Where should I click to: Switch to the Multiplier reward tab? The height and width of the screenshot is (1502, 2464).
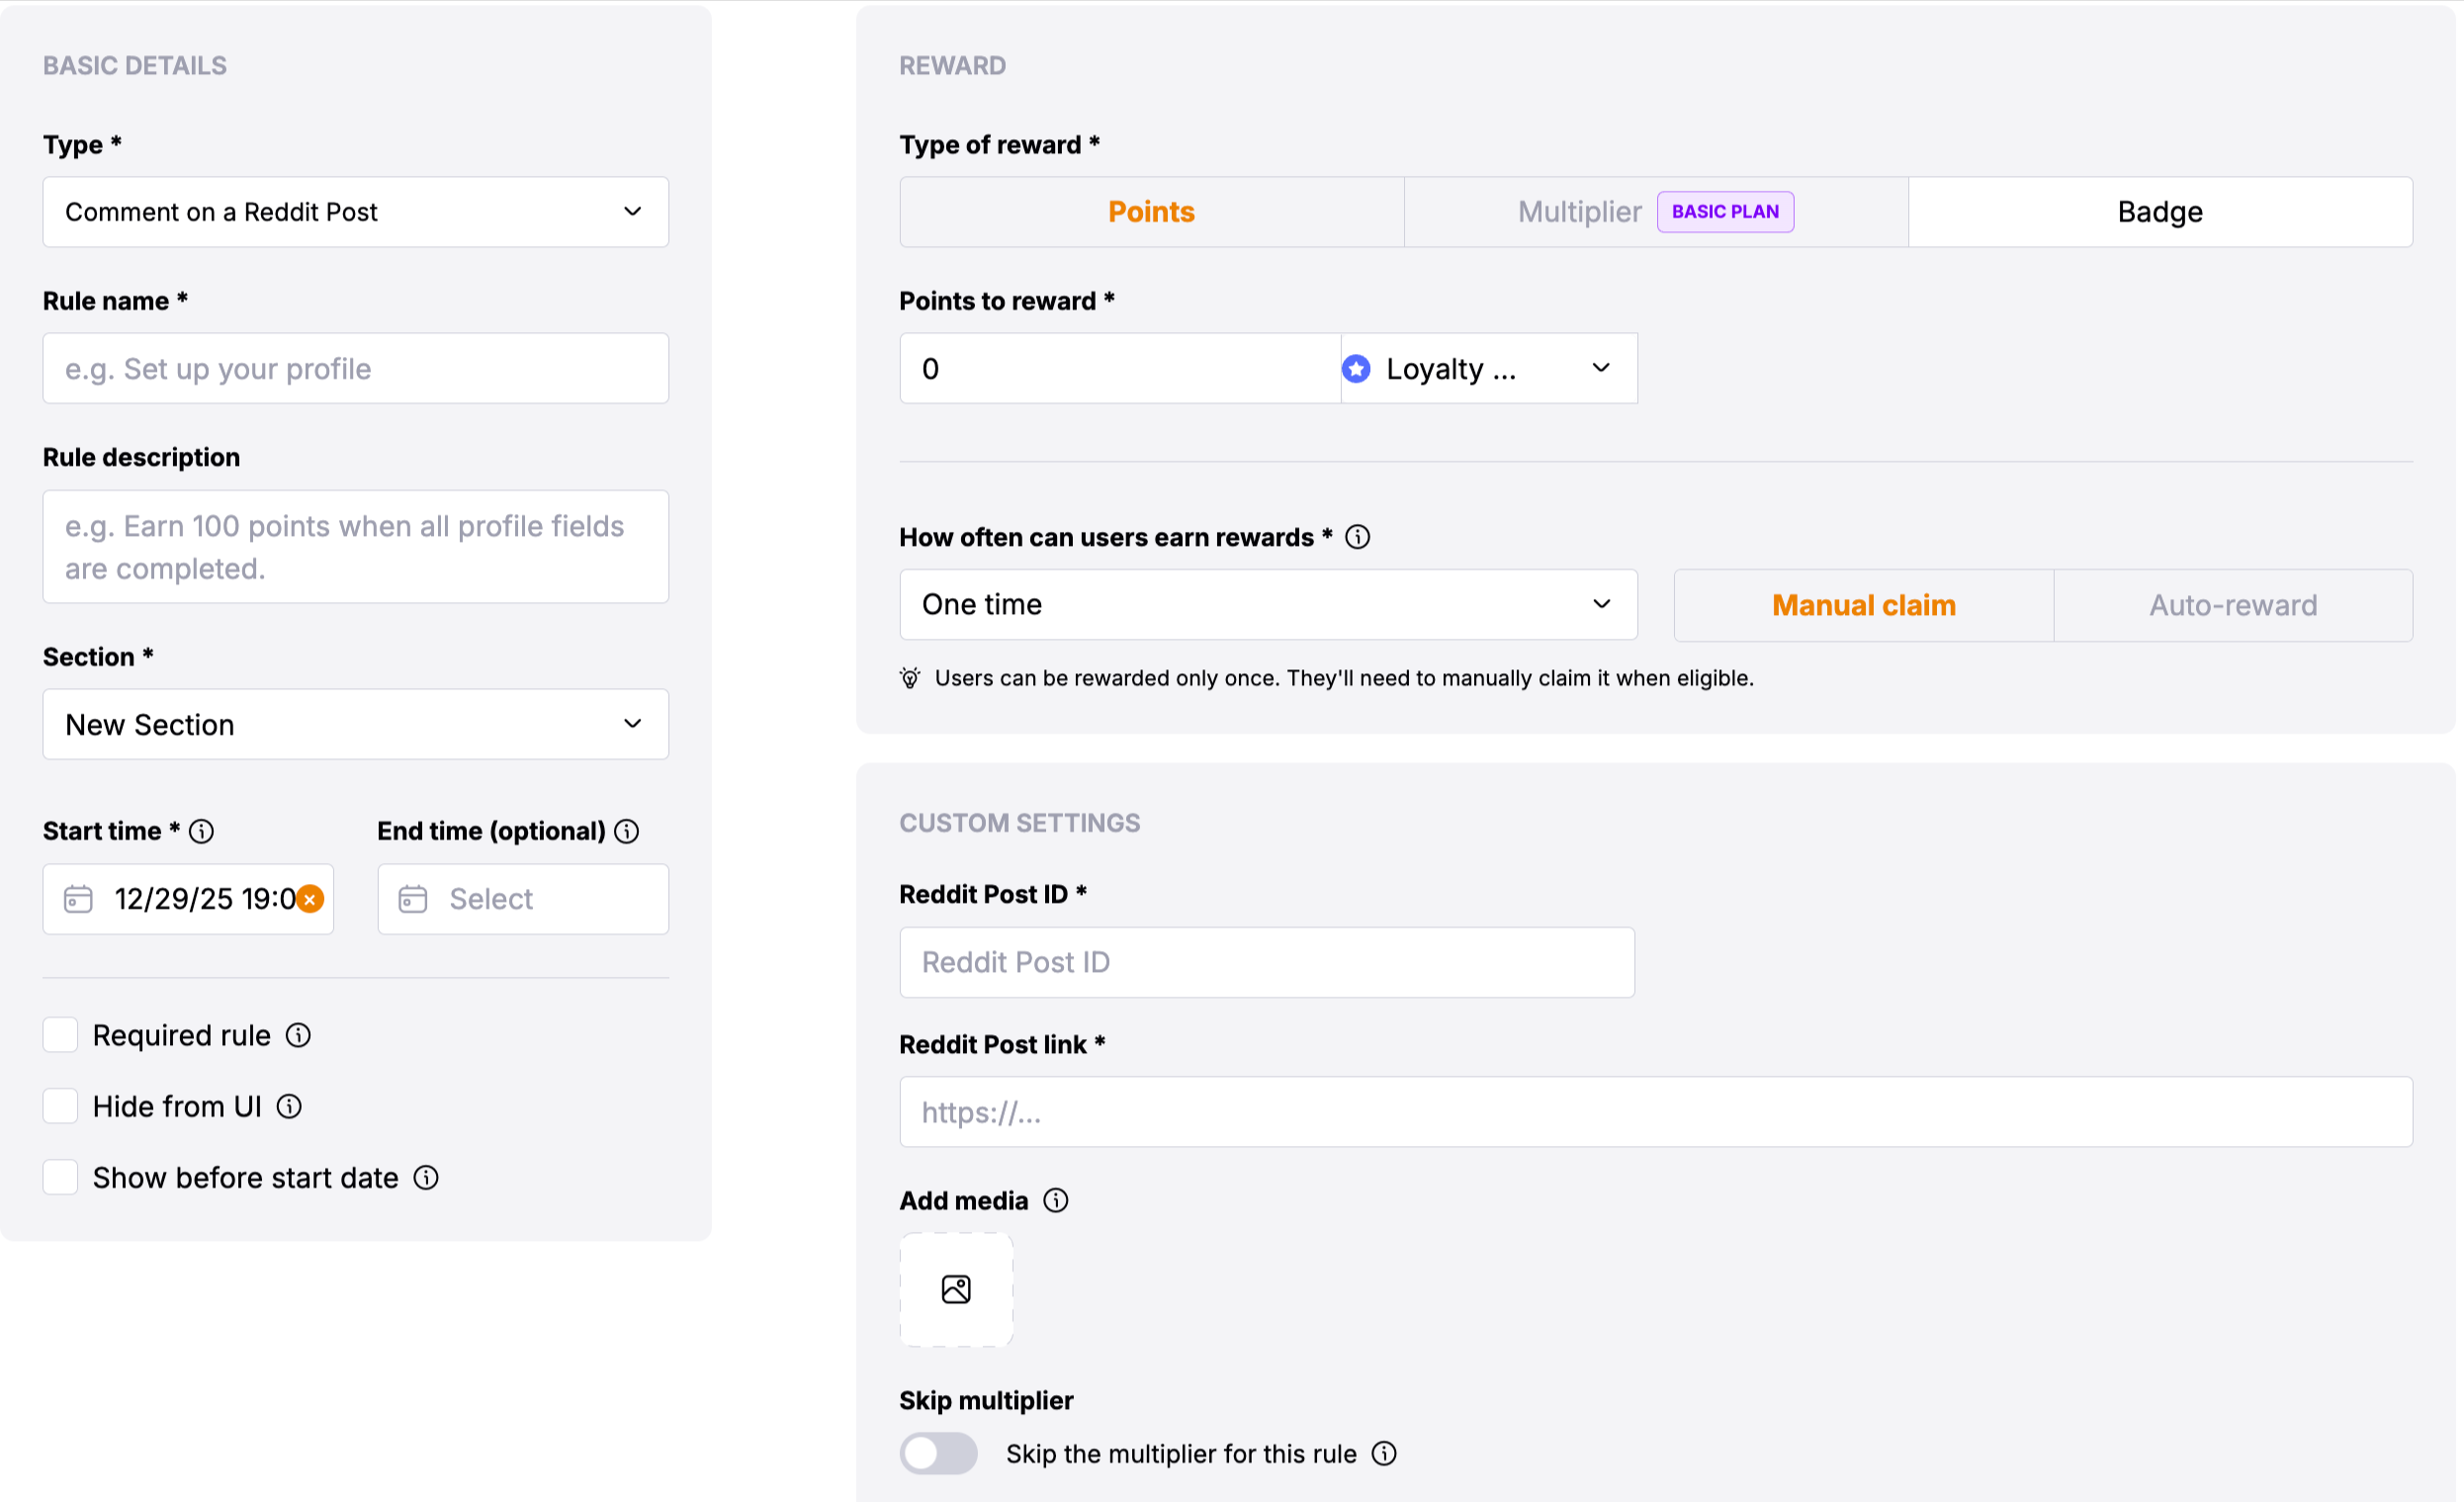[x=1579, y=212]
